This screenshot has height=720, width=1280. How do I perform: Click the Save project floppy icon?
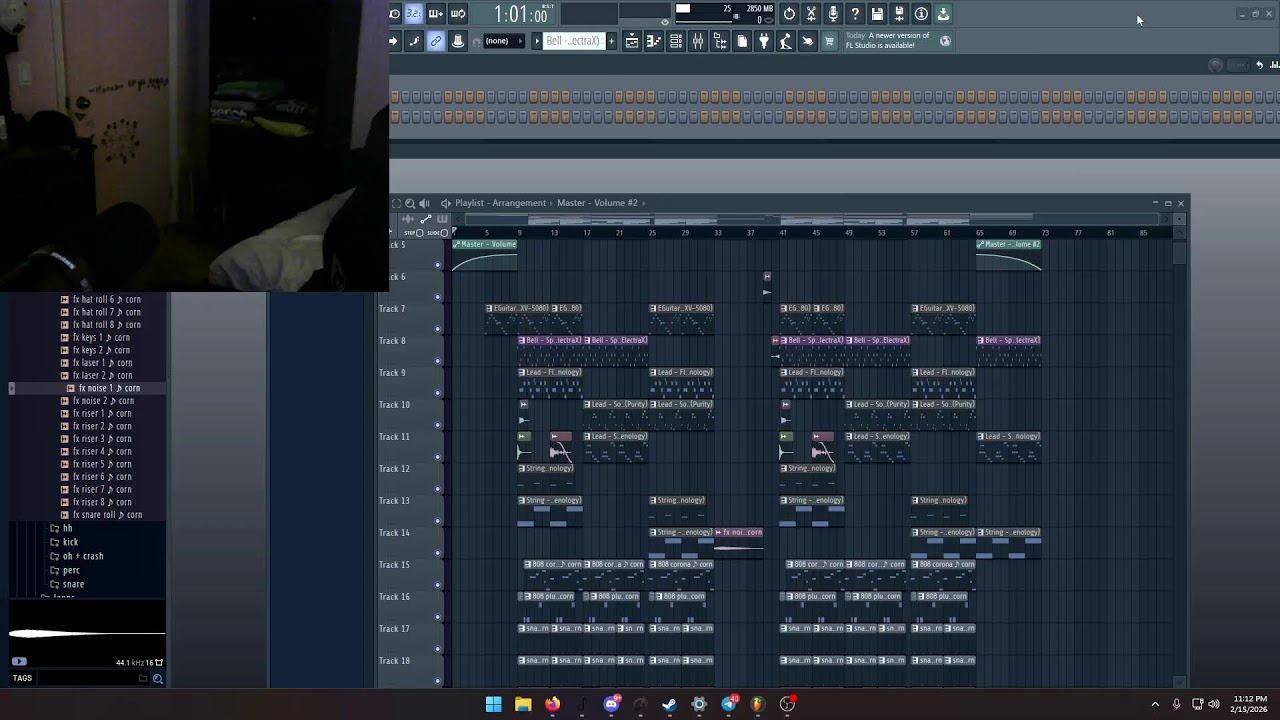877,14
